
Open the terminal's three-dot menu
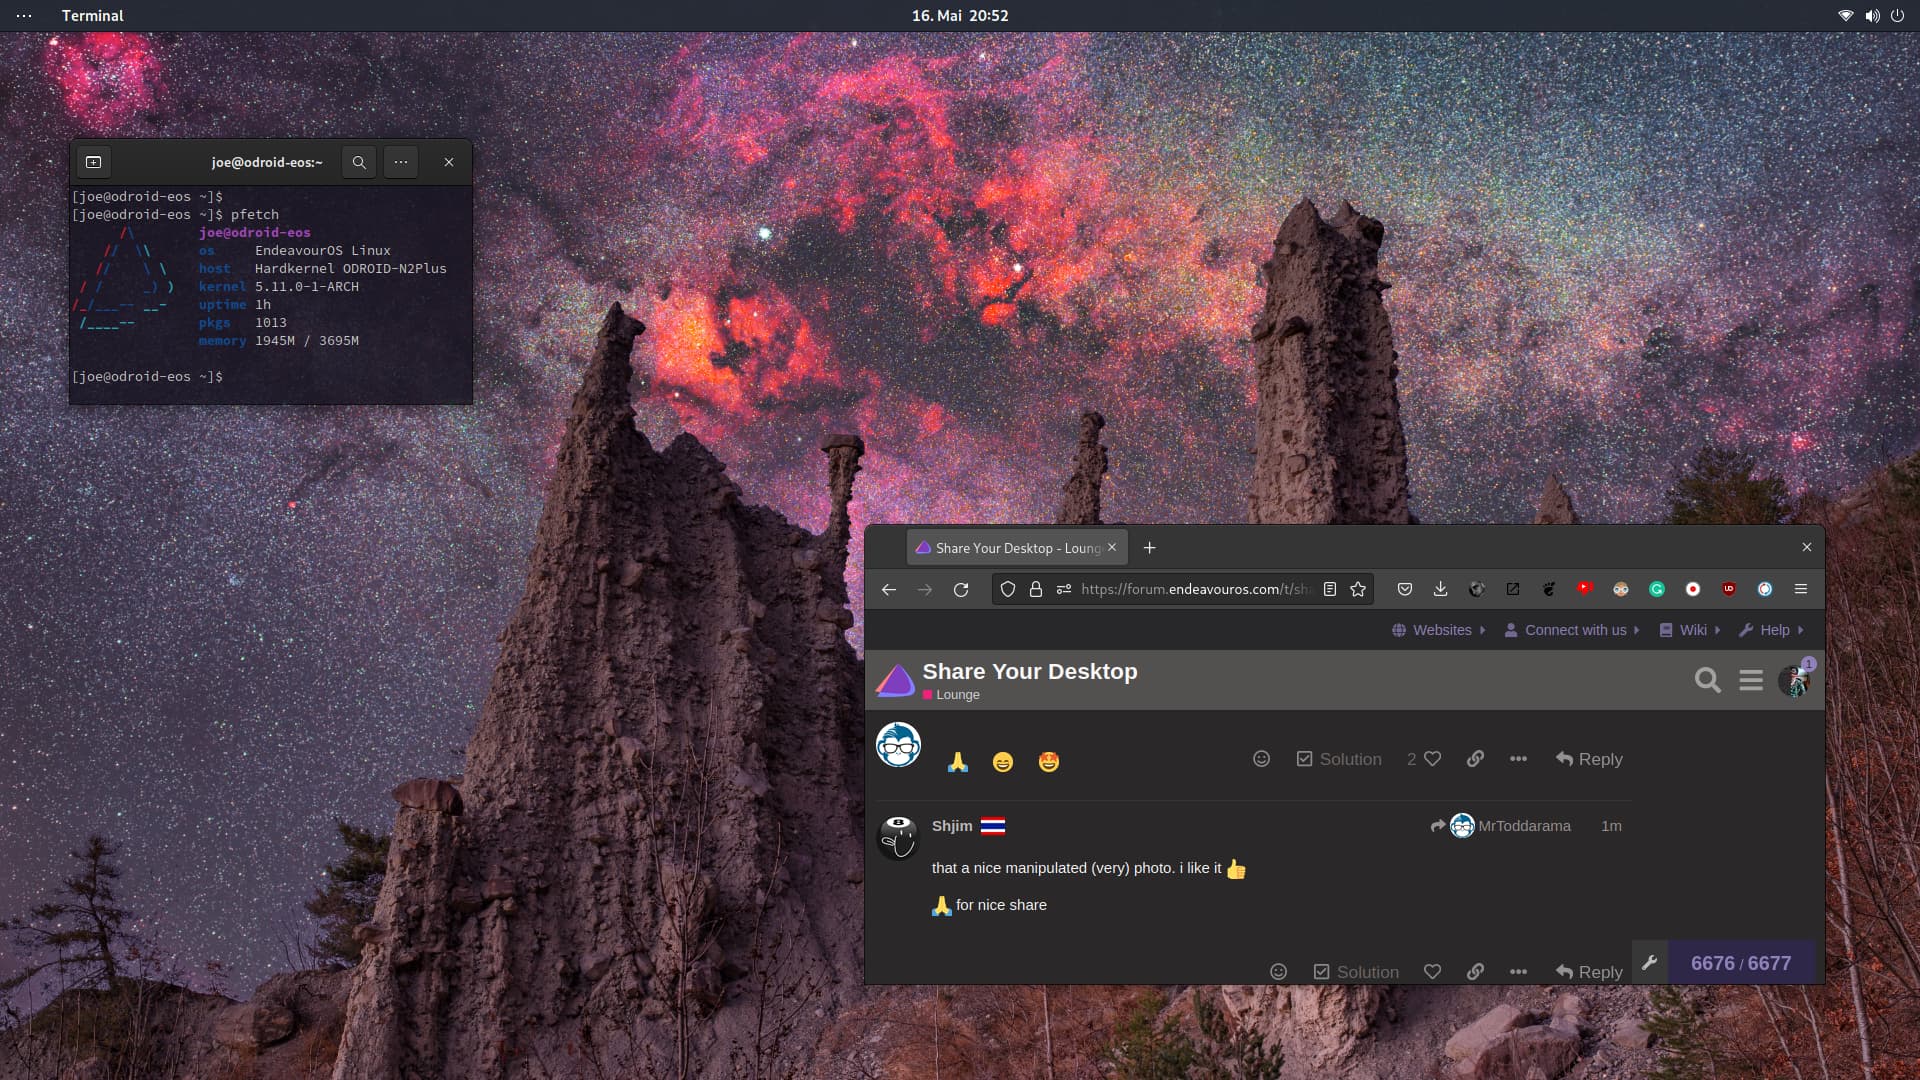click(x=401, y=162)
